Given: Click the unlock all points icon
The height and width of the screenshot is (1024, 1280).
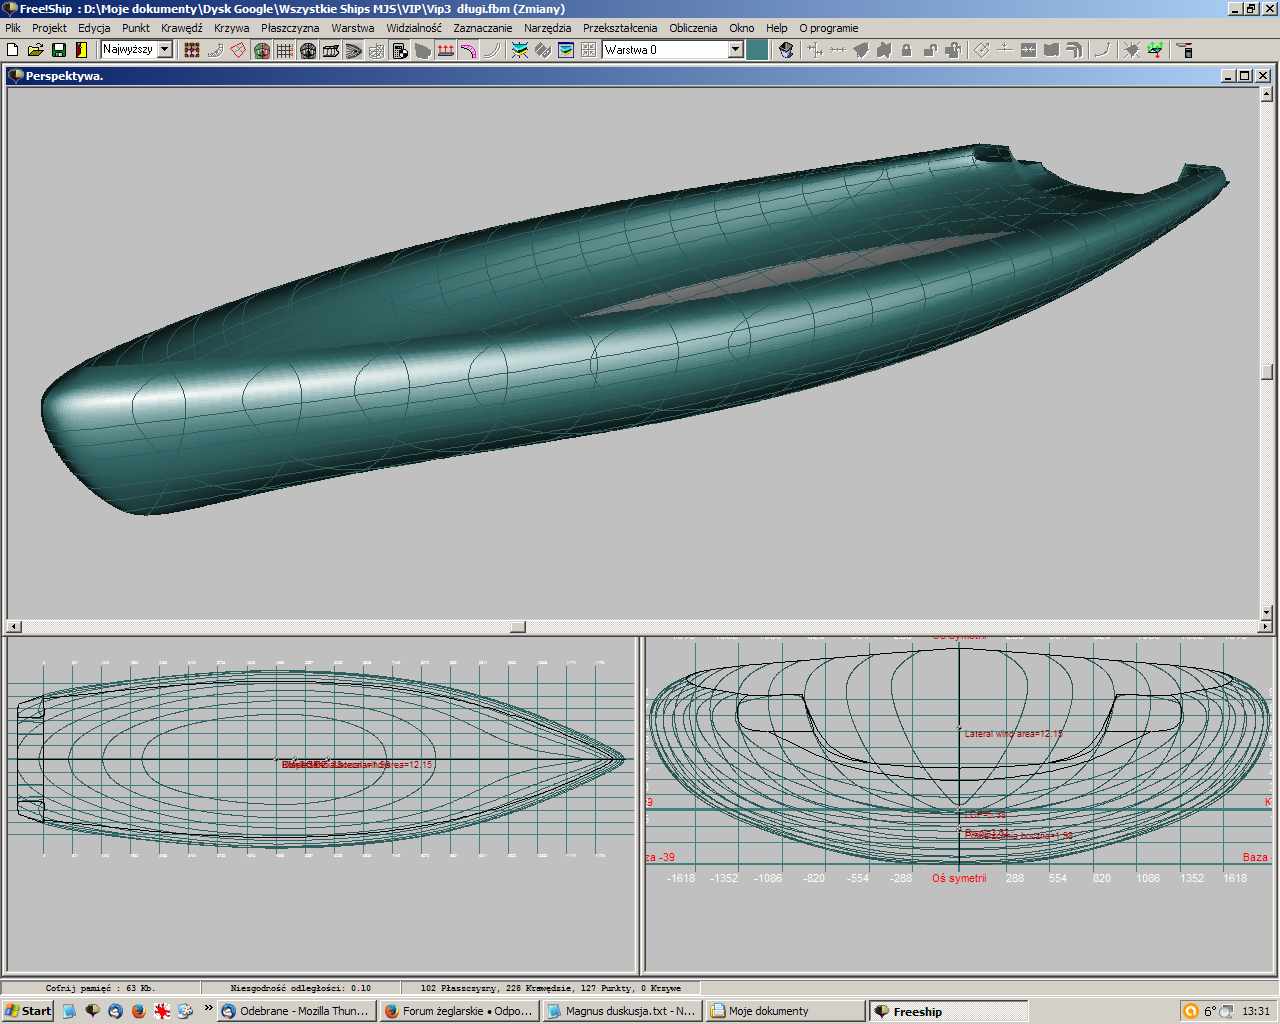Looking at the screenshot, I should [953, 50].
